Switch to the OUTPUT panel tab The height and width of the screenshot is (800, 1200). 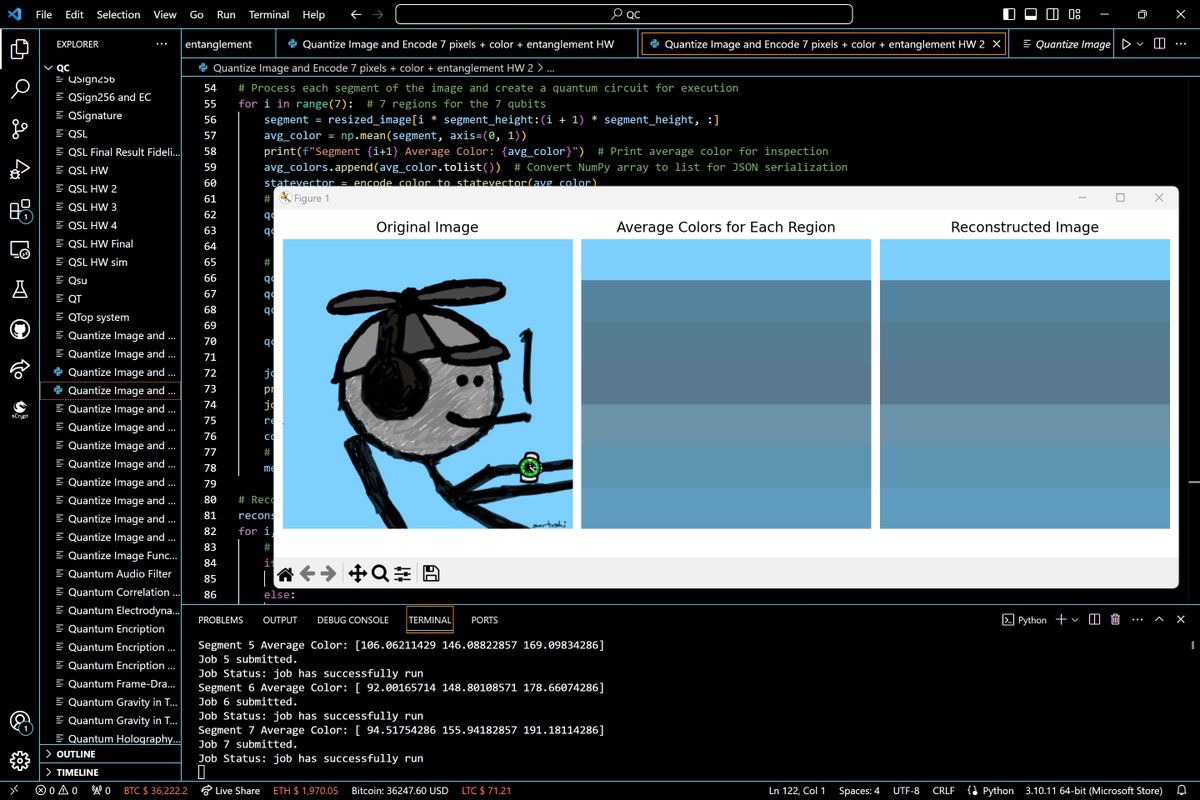pyautogui.click(x=280, y=620)
